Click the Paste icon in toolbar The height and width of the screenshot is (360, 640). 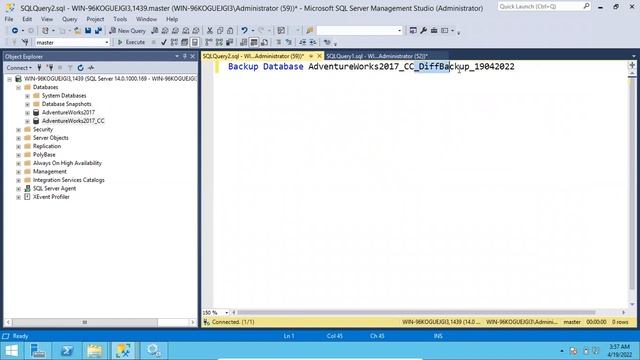pos(230,31)
